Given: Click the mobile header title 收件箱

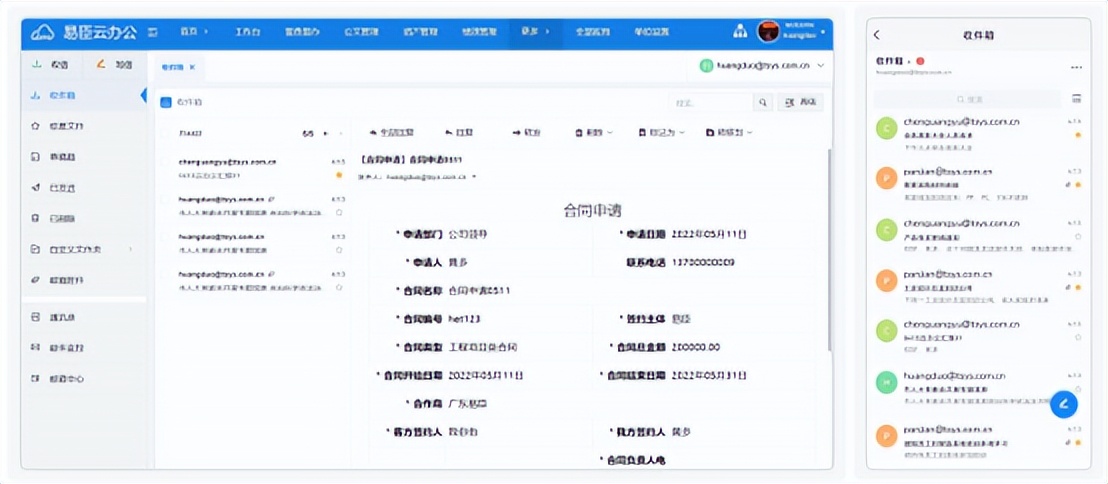Looking at the screenshot, I should (x=978, y=35).
